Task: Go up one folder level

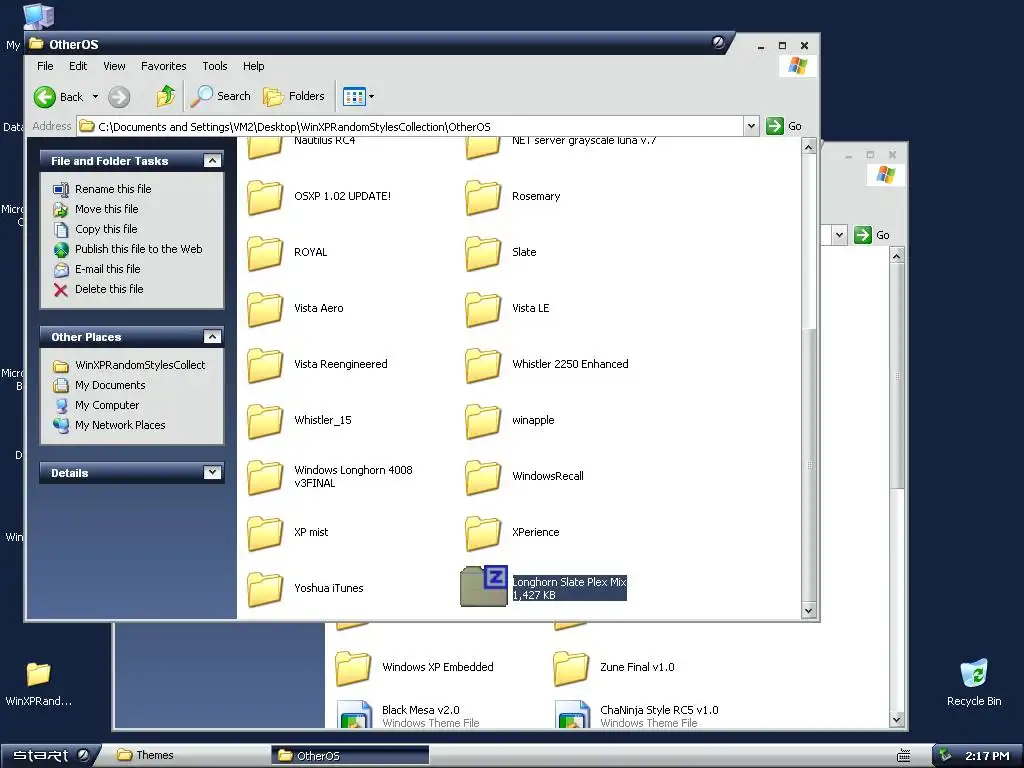Action: coord(166,96)
